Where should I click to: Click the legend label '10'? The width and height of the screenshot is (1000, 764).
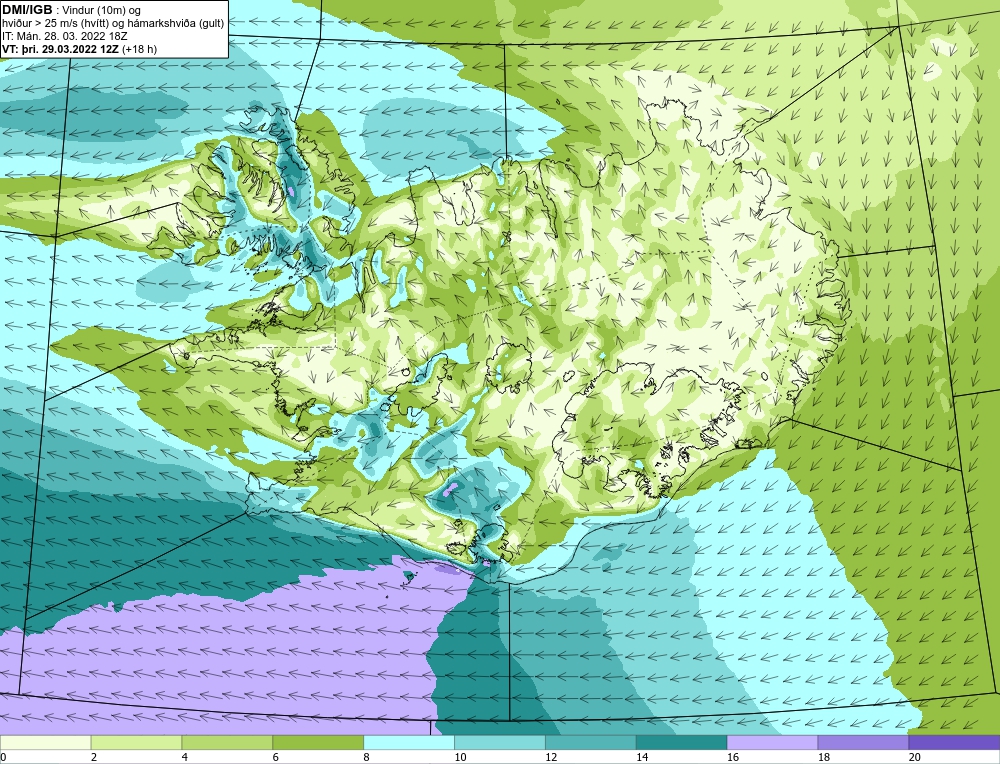coord(460,757)
